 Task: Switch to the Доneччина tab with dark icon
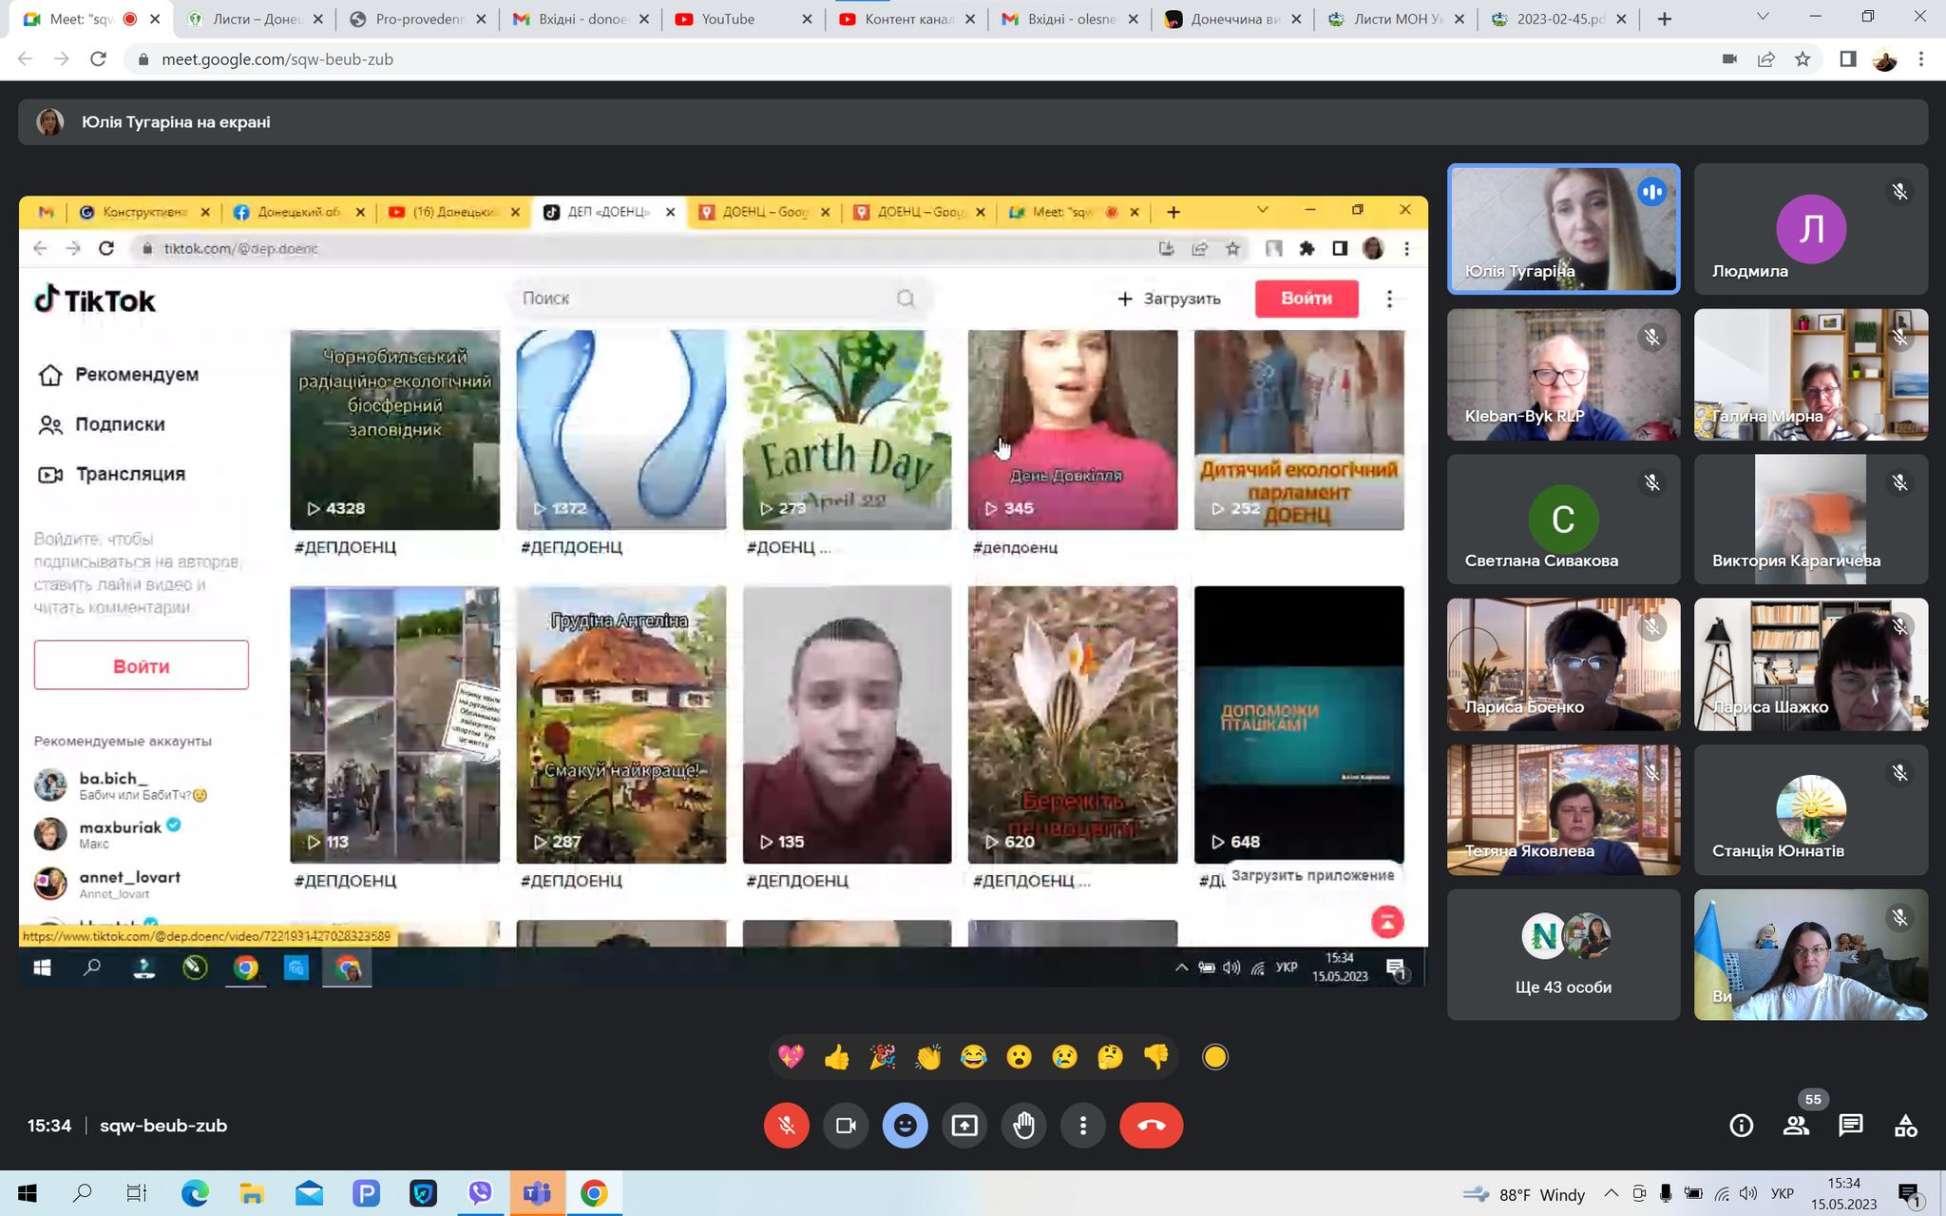(1233, 19)
